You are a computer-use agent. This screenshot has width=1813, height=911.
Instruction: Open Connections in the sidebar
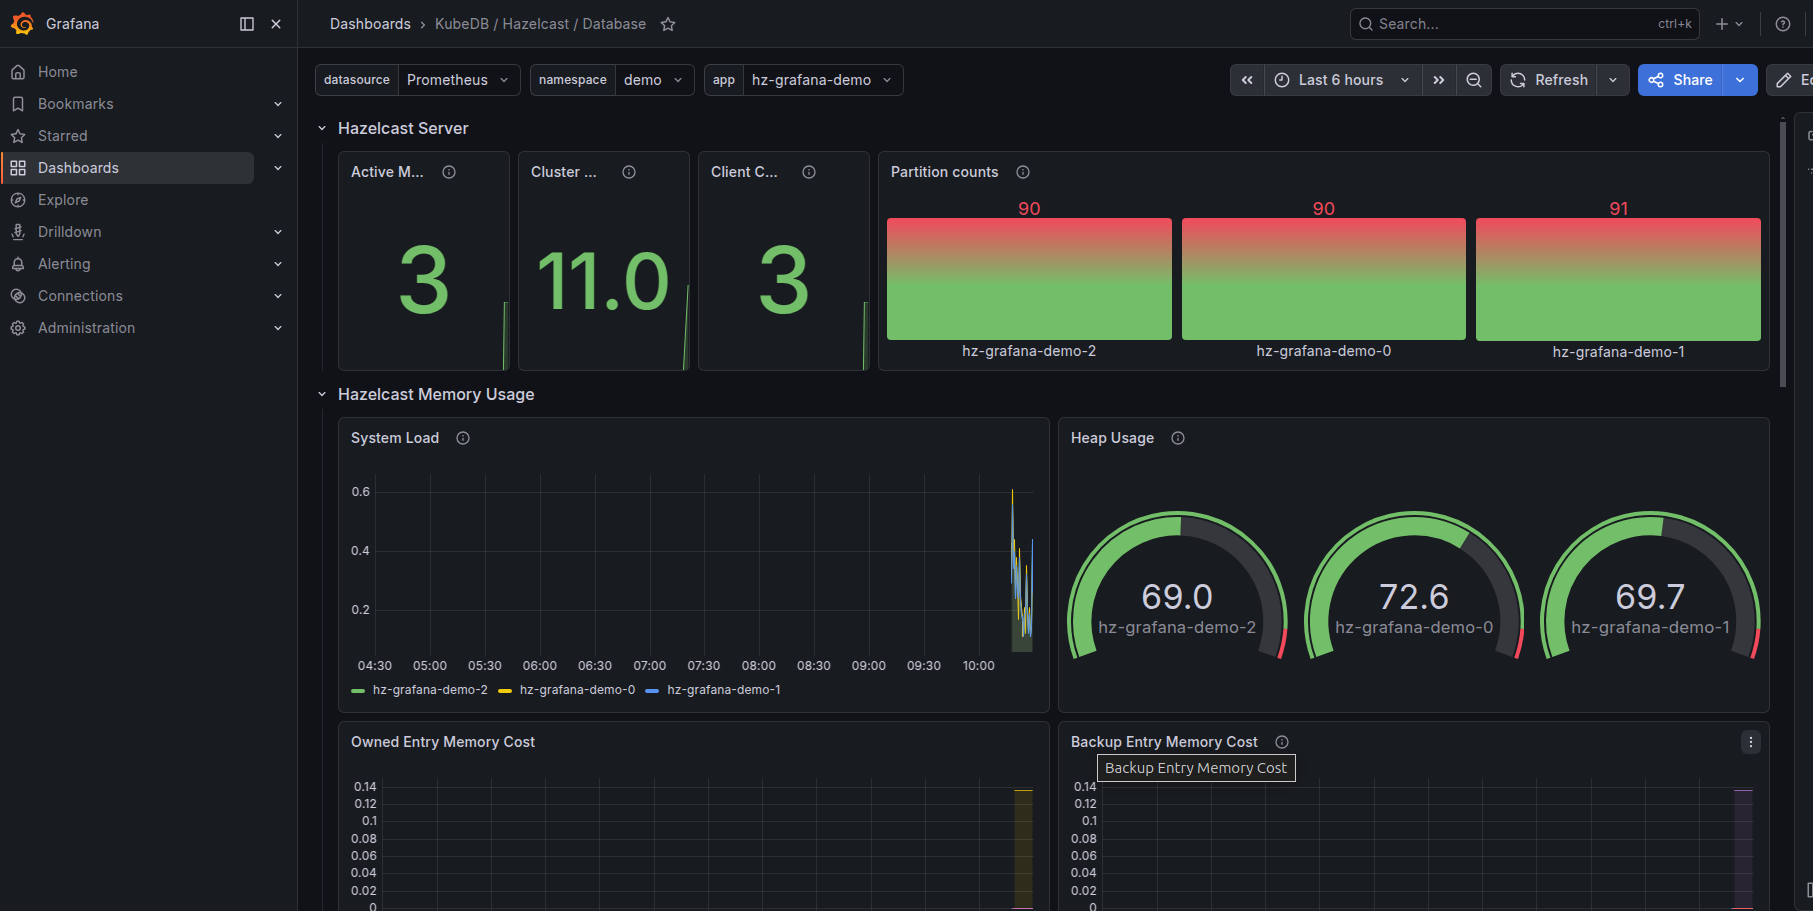pyautogui.click(x=80, y=296)
